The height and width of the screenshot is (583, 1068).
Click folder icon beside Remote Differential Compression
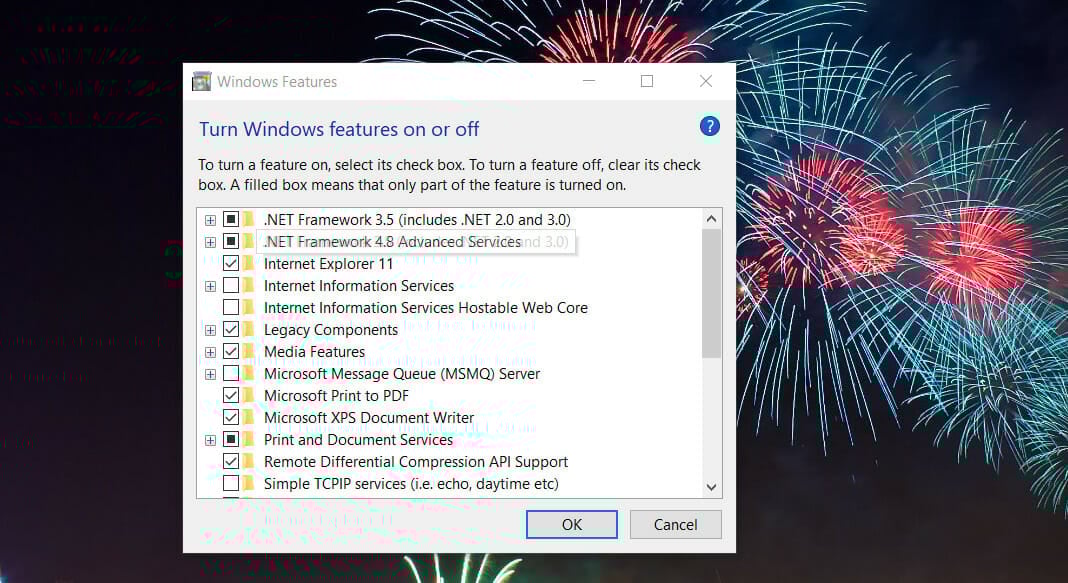pos(249,461)
